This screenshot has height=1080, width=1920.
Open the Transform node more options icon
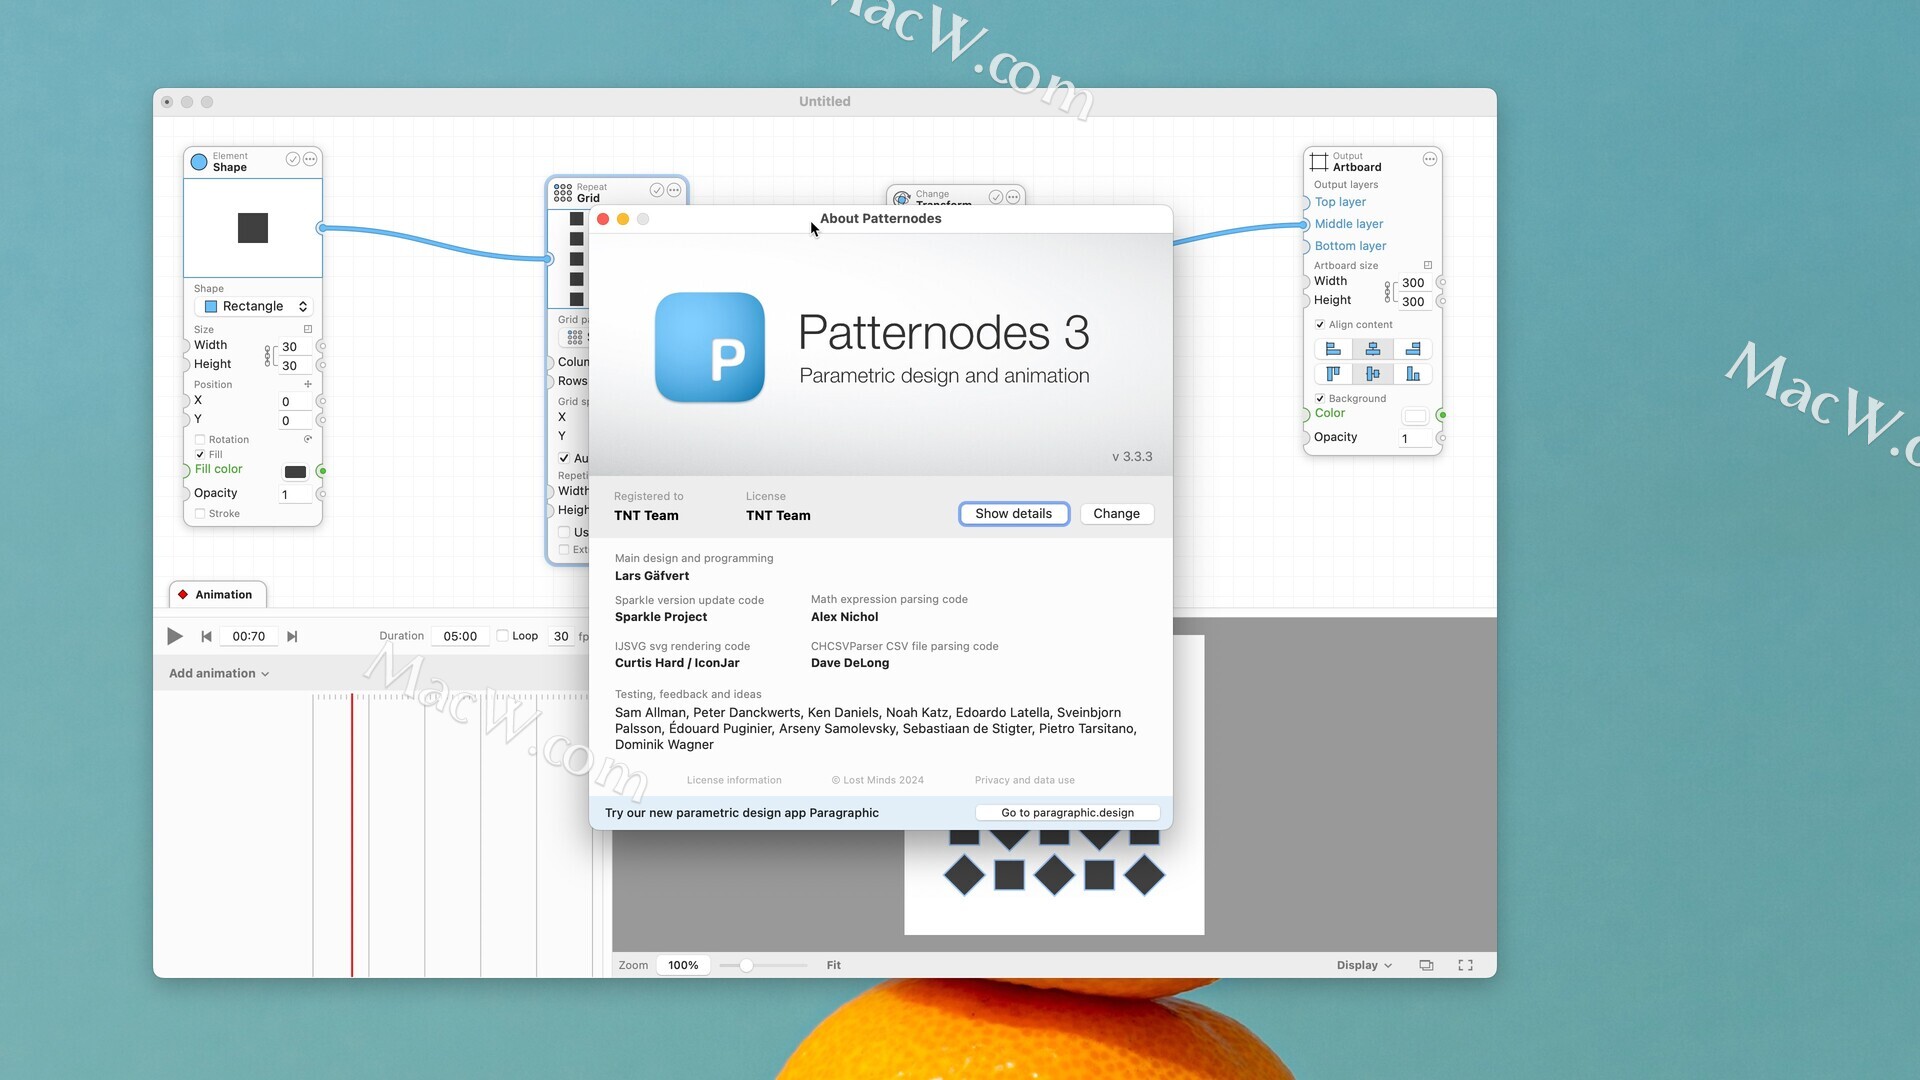(1013, 197)
